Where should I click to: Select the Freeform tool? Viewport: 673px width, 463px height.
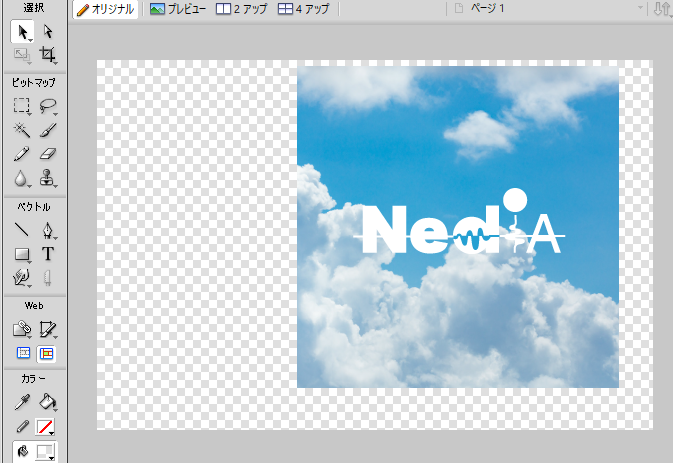22,278
